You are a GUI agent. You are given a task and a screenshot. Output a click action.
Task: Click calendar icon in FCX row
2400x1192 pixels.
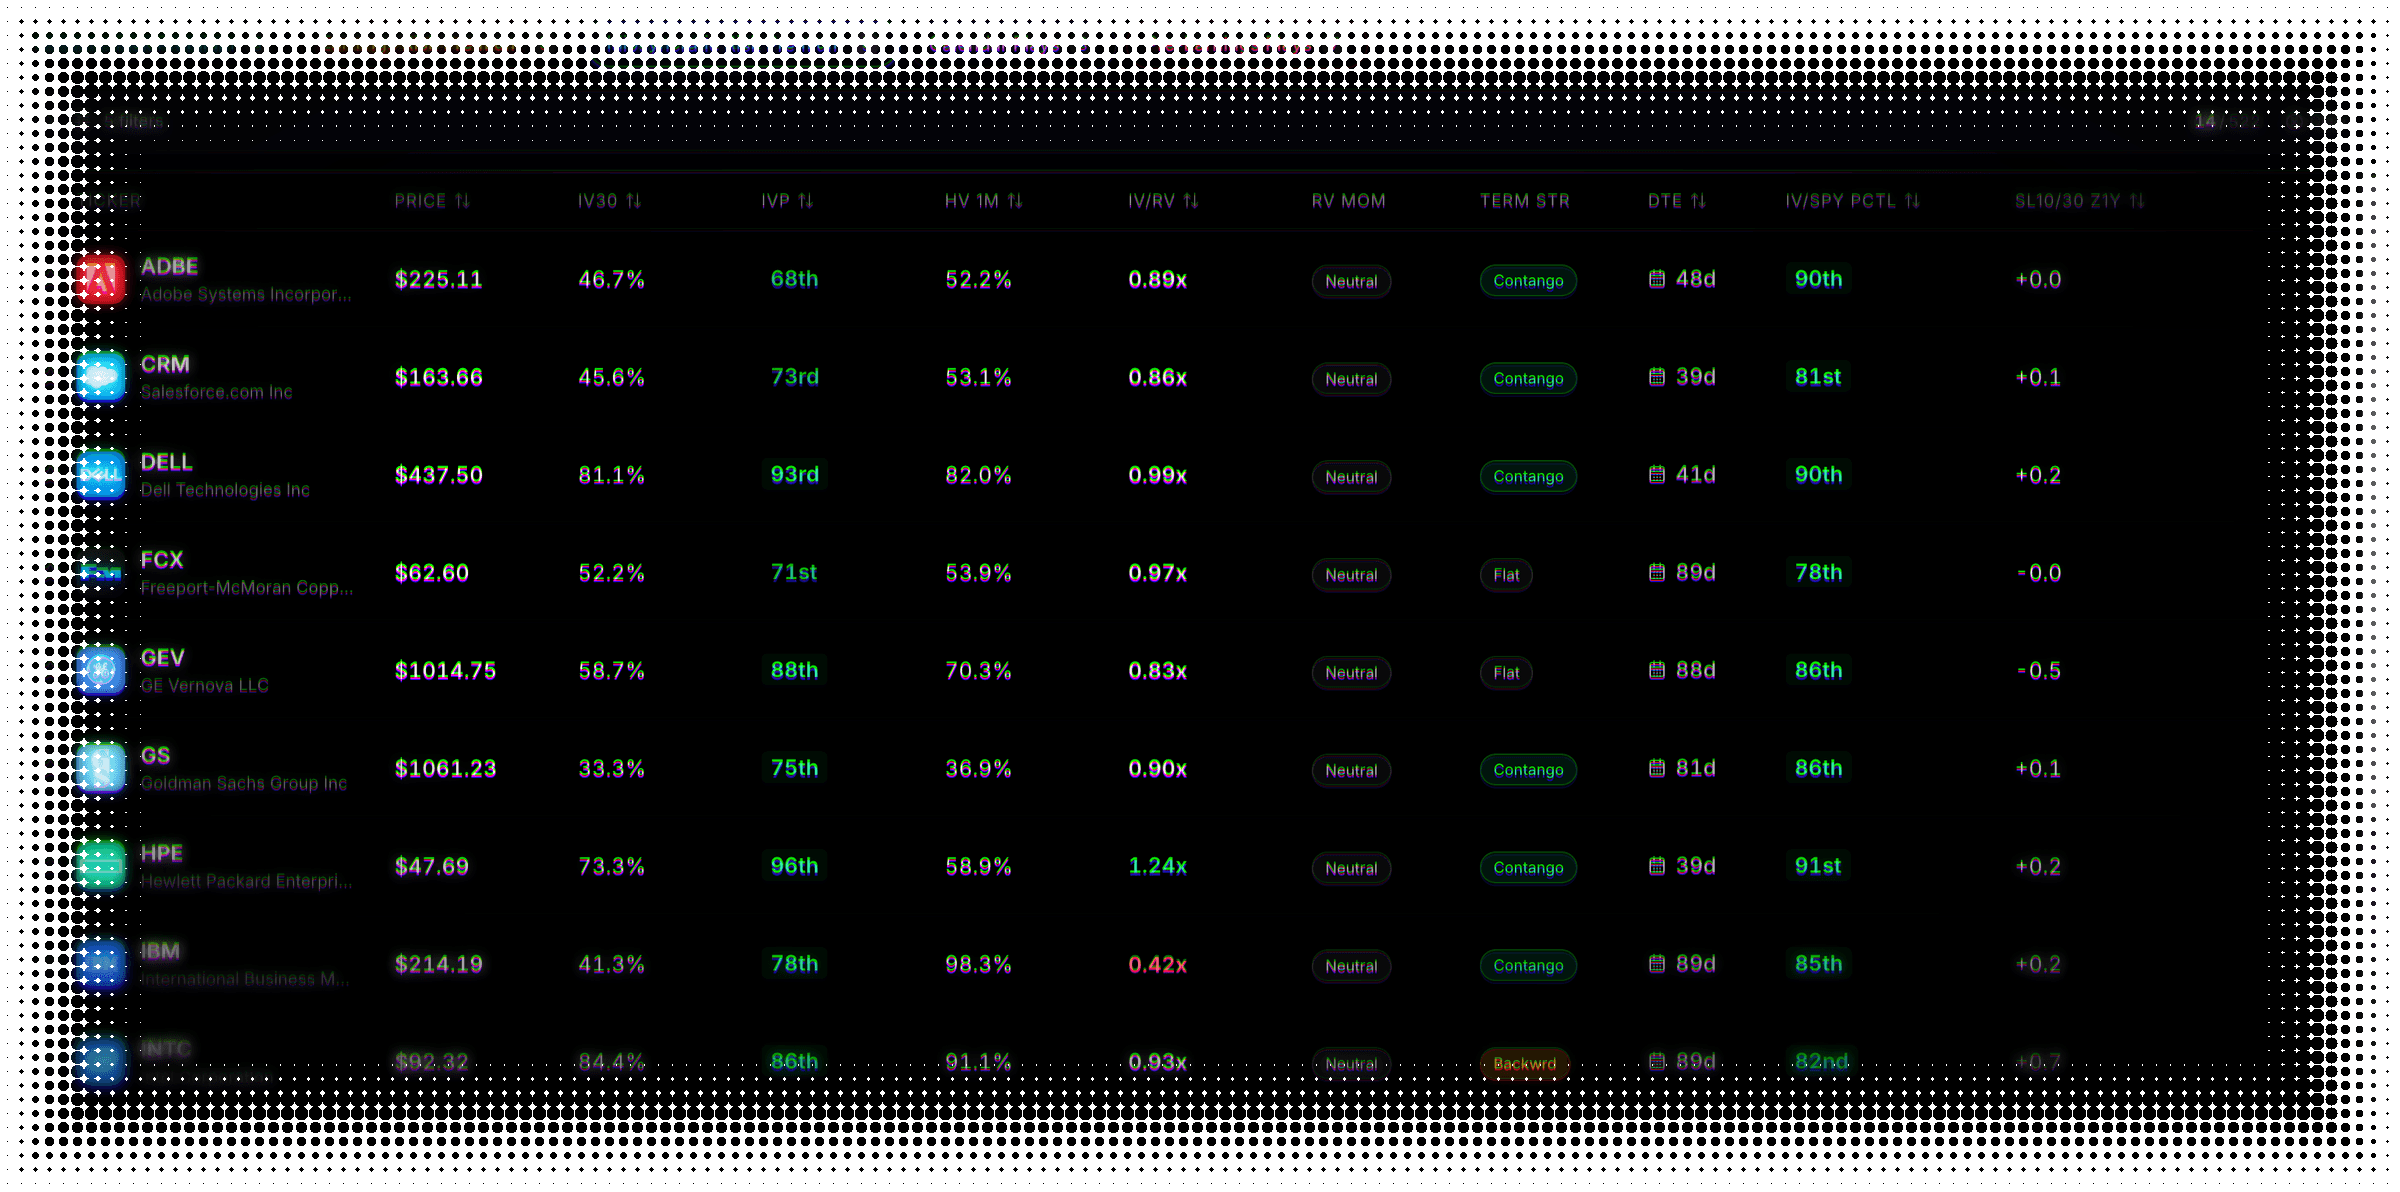[x=1657, y=573]
